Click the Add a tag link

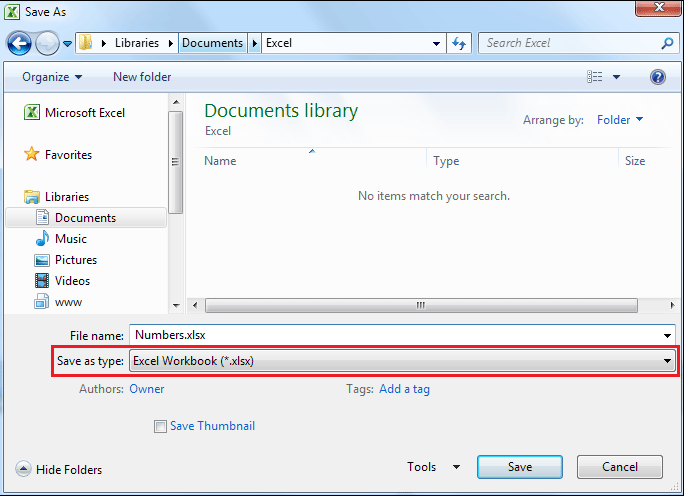coord(404,389)
